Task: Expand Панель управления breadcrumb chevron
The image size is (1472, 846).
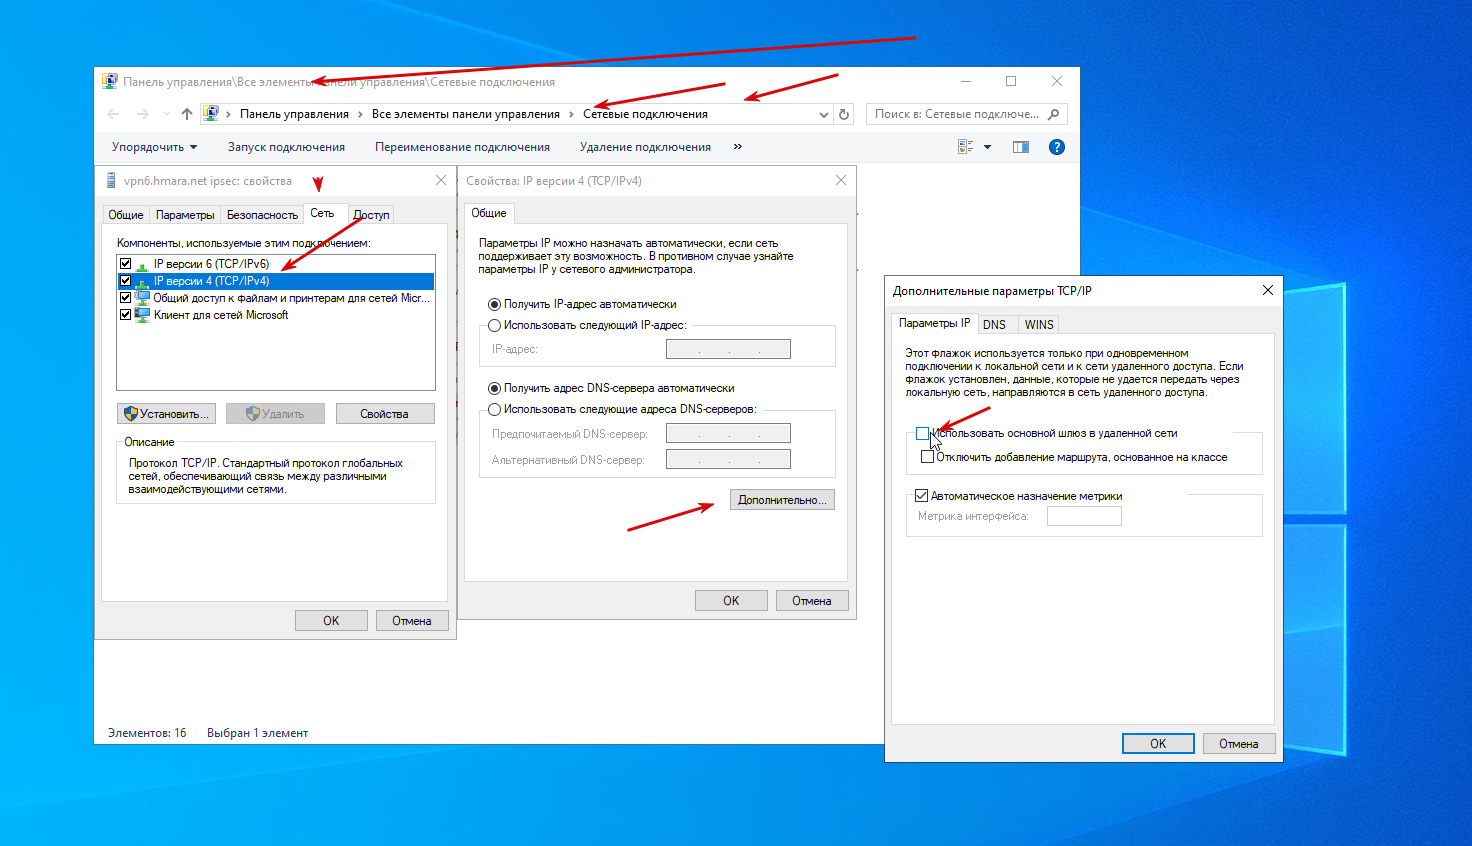Action: [x=360, y=114]
